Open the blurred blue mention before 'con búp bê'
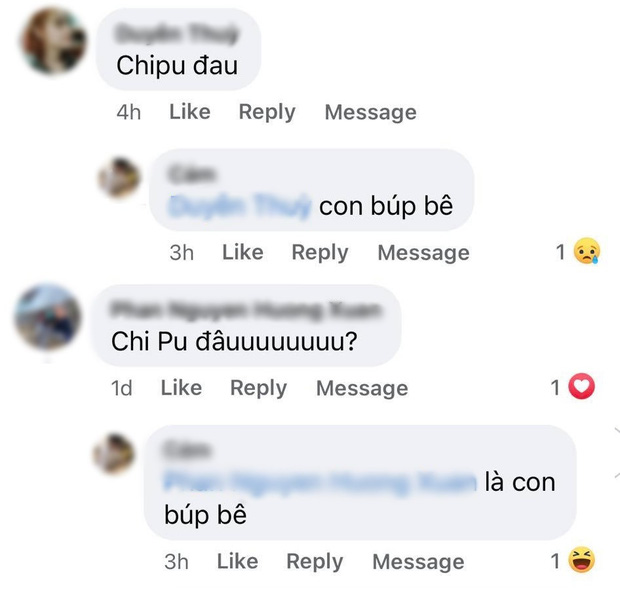The width and height of the screenshot is (620, 599). pos(240,206)
